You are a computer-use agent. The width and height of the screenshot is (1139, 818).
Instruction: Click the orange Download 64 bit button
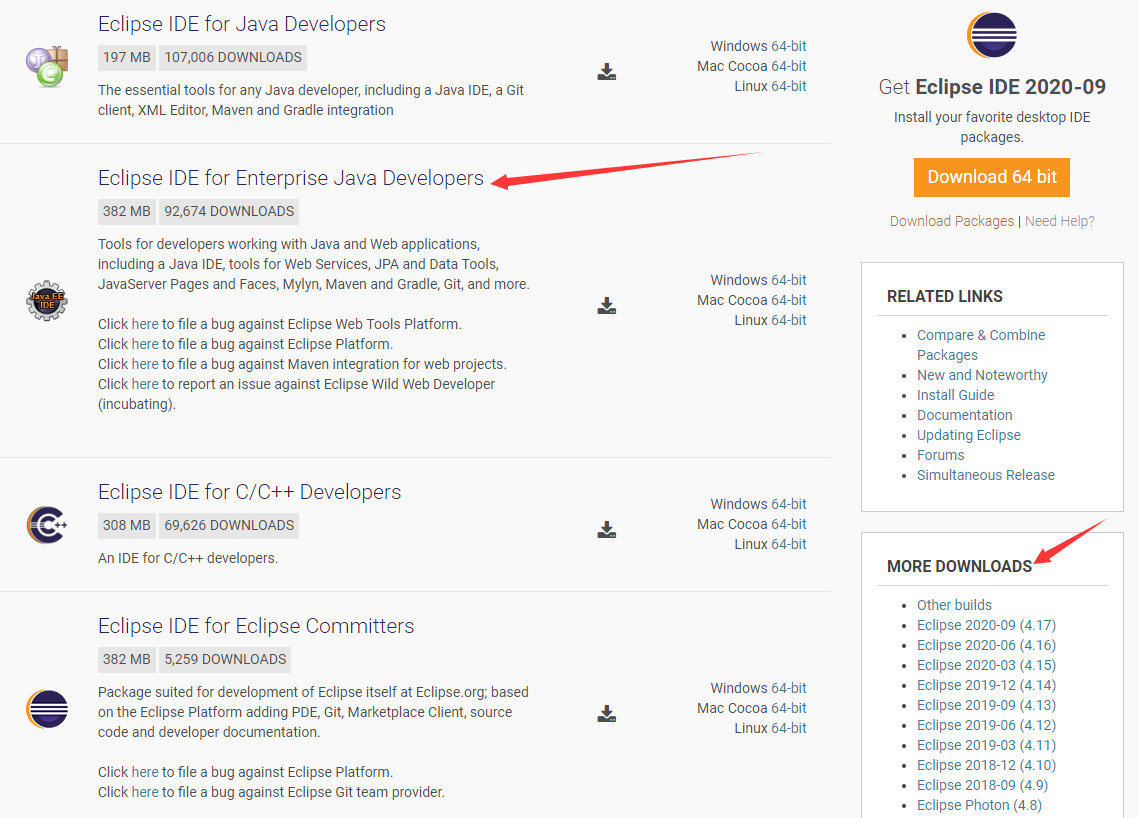pos(992,177)
